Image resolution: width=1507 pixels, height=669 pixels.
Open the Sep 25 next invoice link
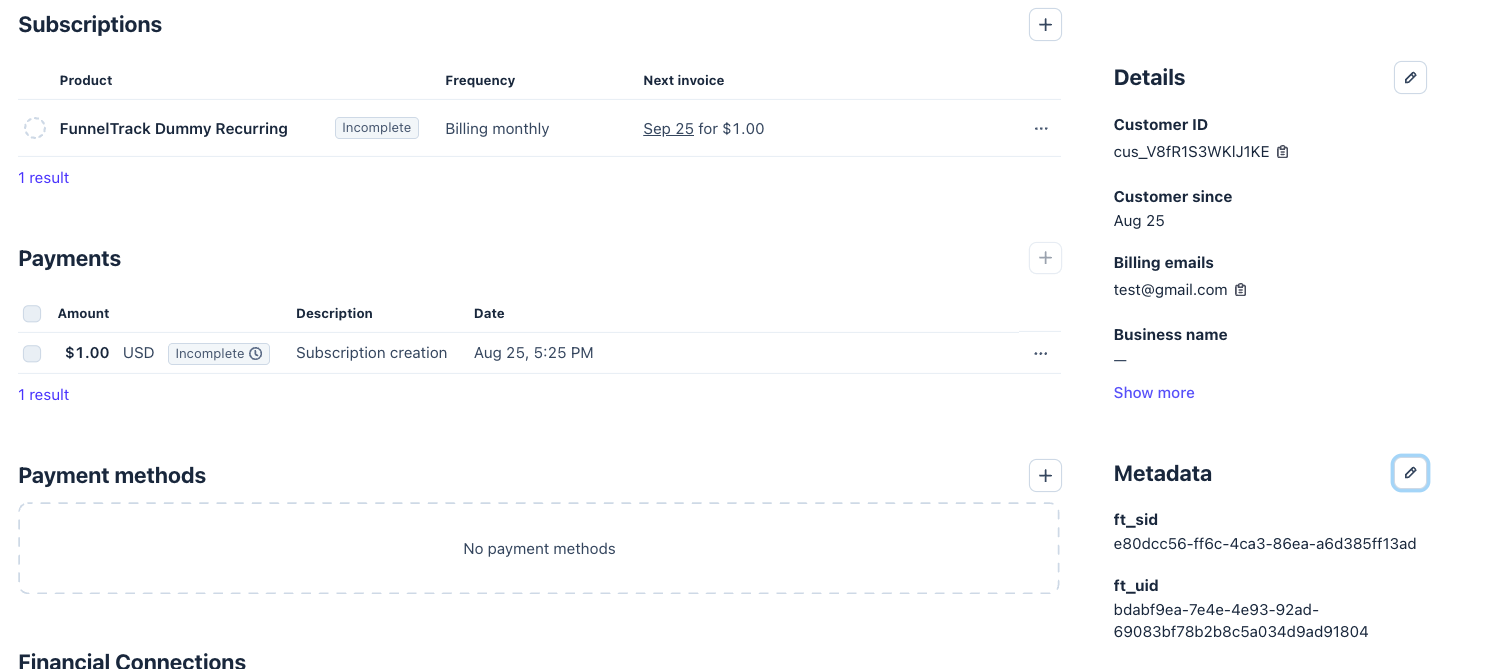pos(668,128)
